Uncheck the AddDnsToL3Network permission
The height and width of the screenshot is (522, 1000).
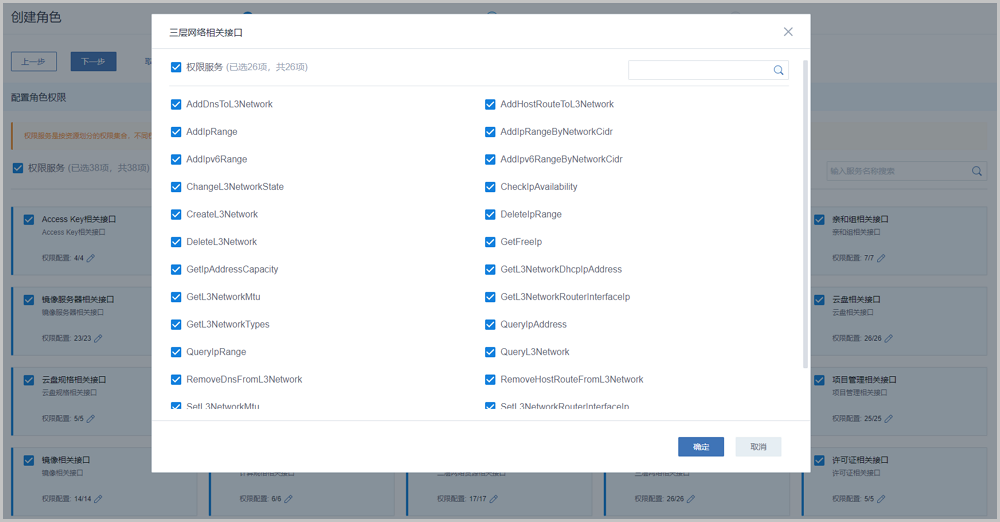click(177, 104)
